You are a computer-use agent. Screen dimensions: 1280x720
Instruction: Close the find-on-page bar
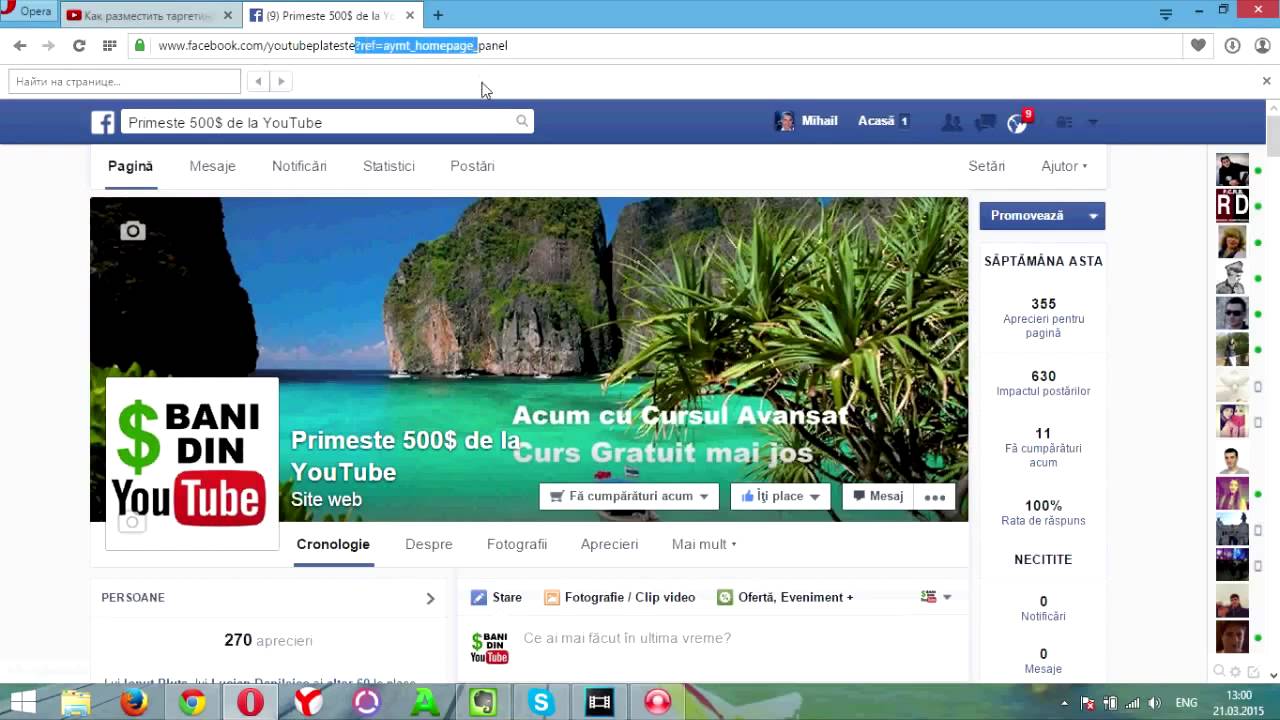(1267, 81)
